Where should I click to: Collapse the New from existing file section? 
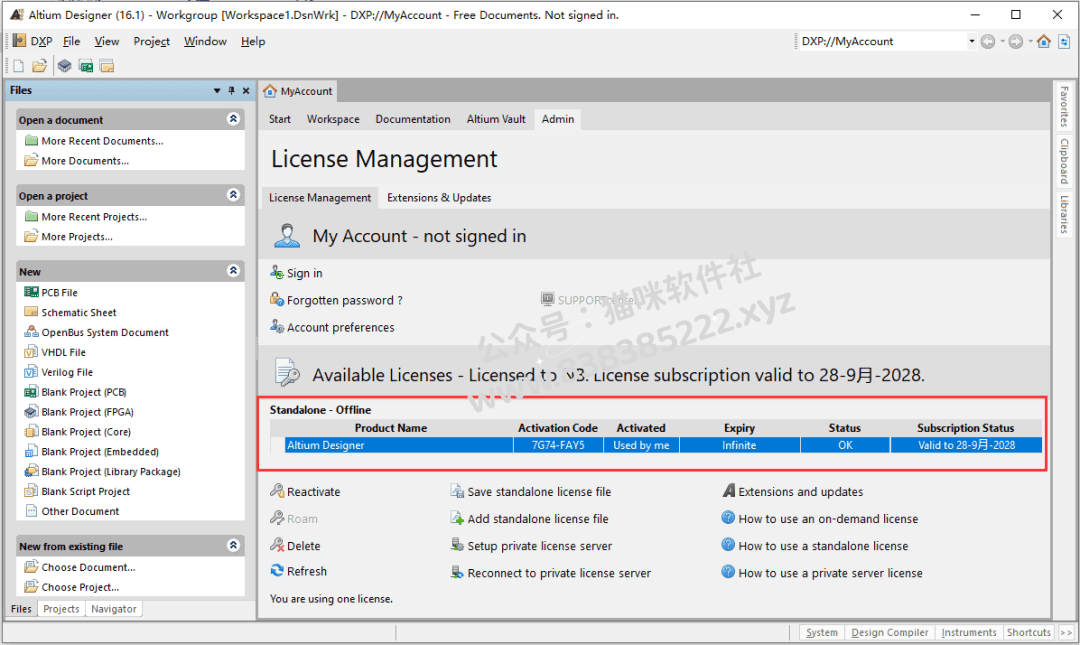pos(233,546)
